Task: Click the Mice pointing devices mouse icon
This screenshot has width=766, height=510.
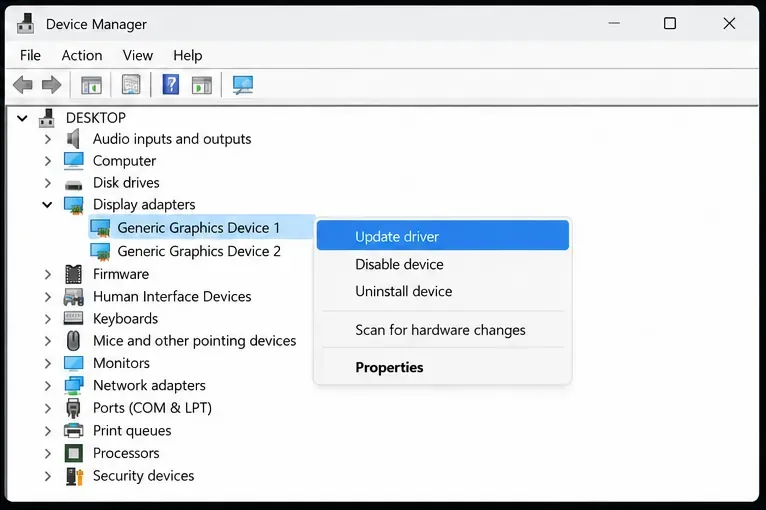Action: (73, 340)
